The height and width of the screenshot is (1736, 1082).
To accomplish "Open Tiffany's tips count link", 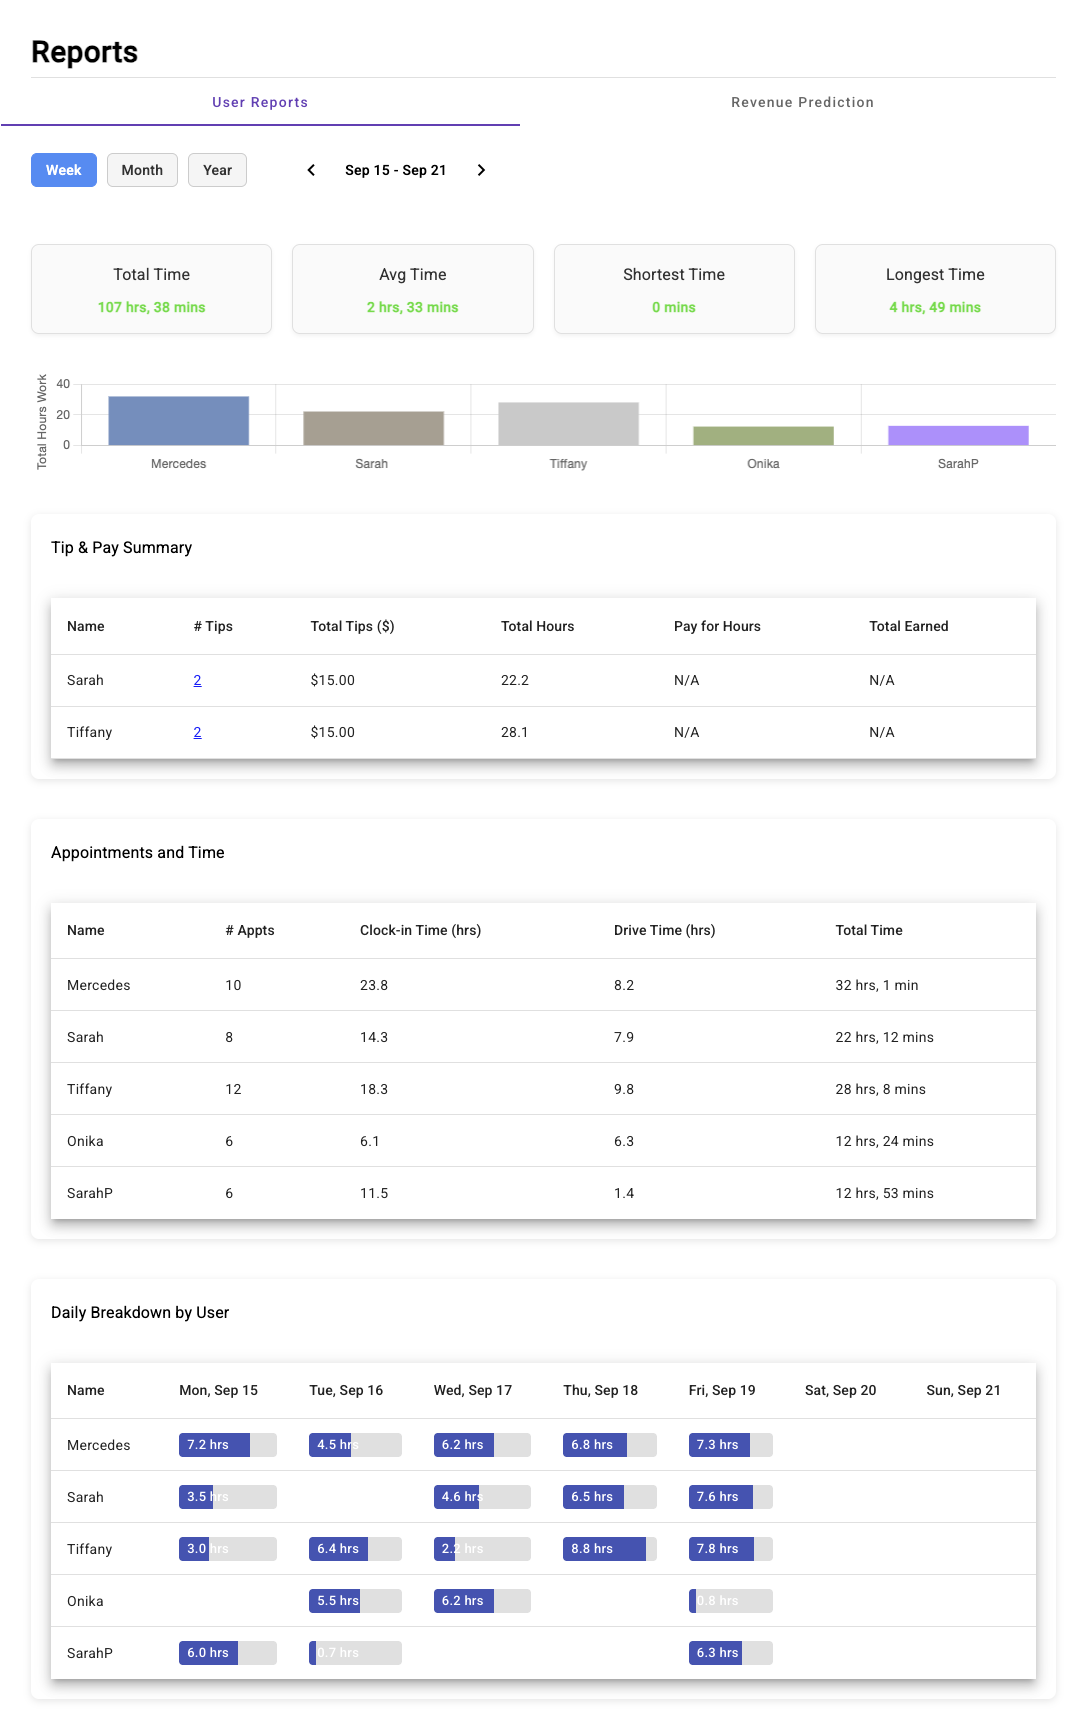I will [197, 732].
